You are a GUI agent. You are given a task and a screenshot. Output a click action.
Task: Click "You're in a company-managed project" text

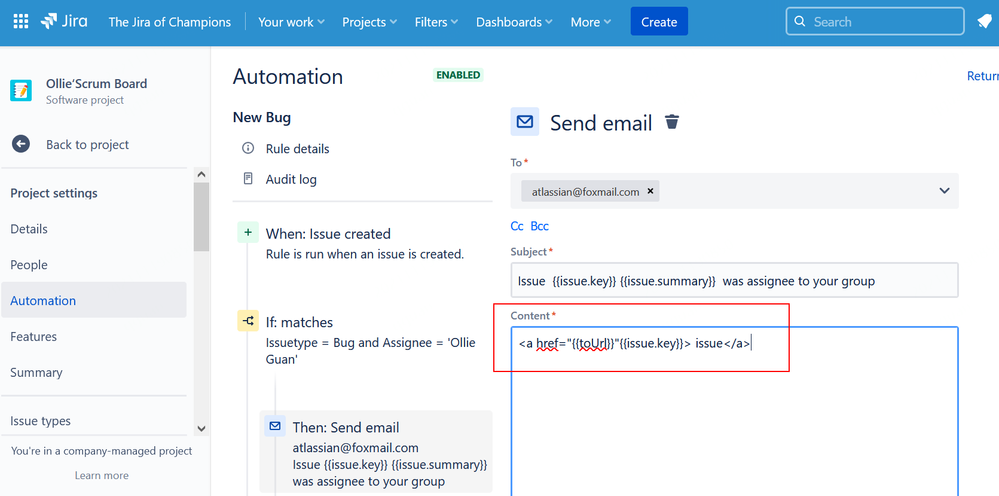(101, 451)
